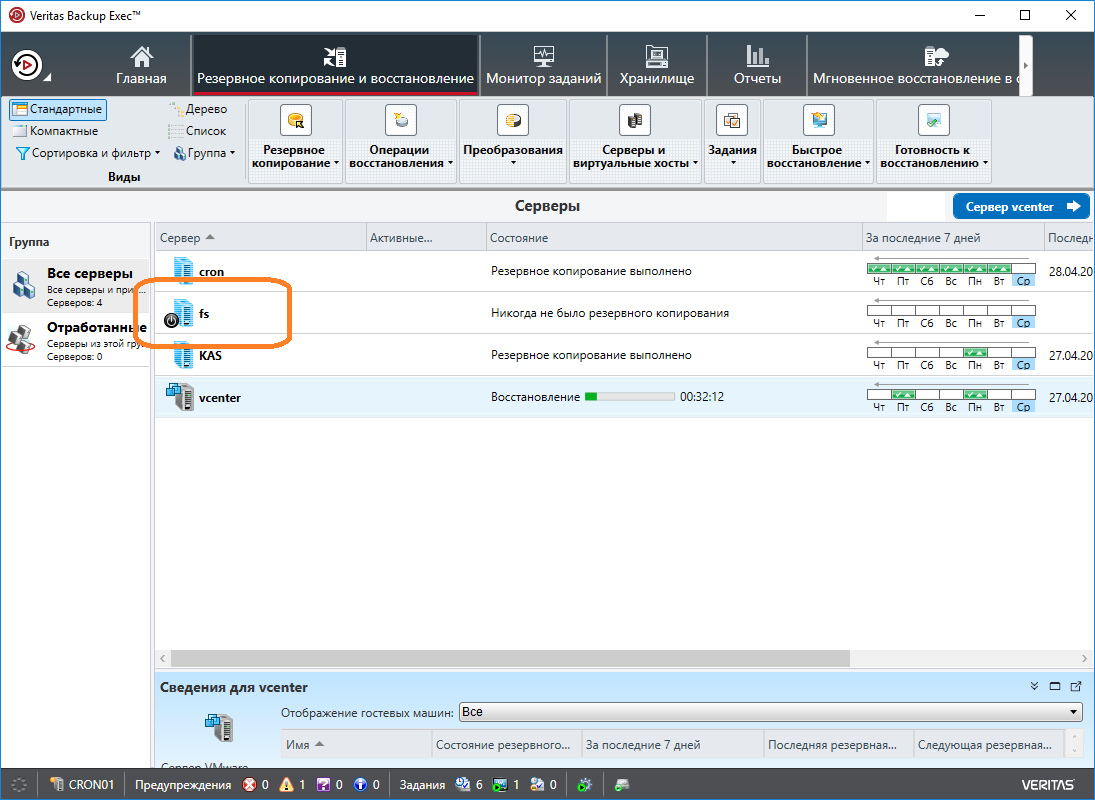Select the cron server icon
Screen dimensions: 1095x800
point(183,271)
